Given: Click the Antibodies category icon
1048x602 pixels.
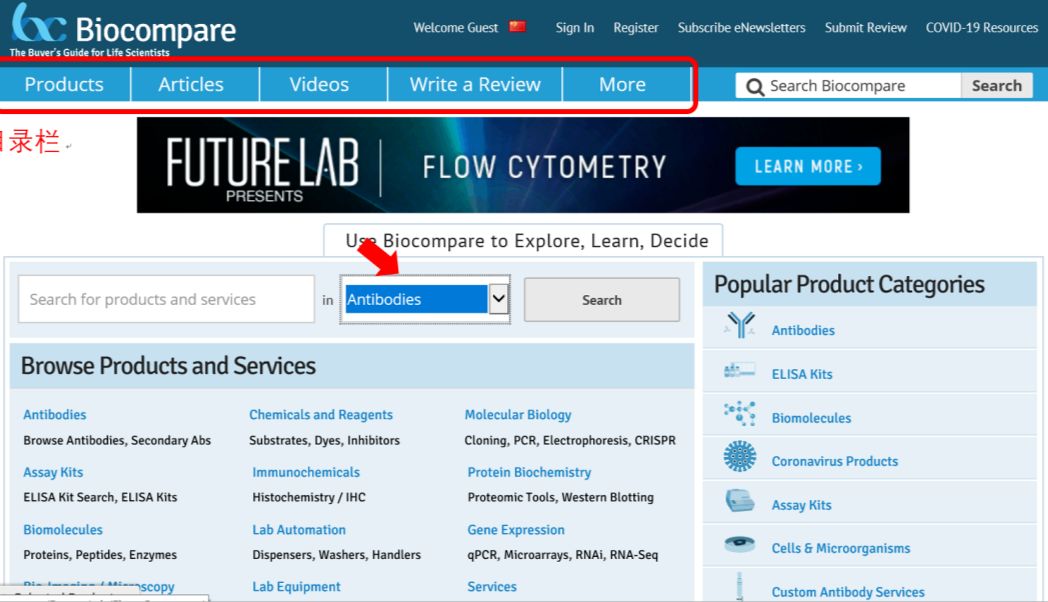Looking at the screenshot, I should coord(740,326).
